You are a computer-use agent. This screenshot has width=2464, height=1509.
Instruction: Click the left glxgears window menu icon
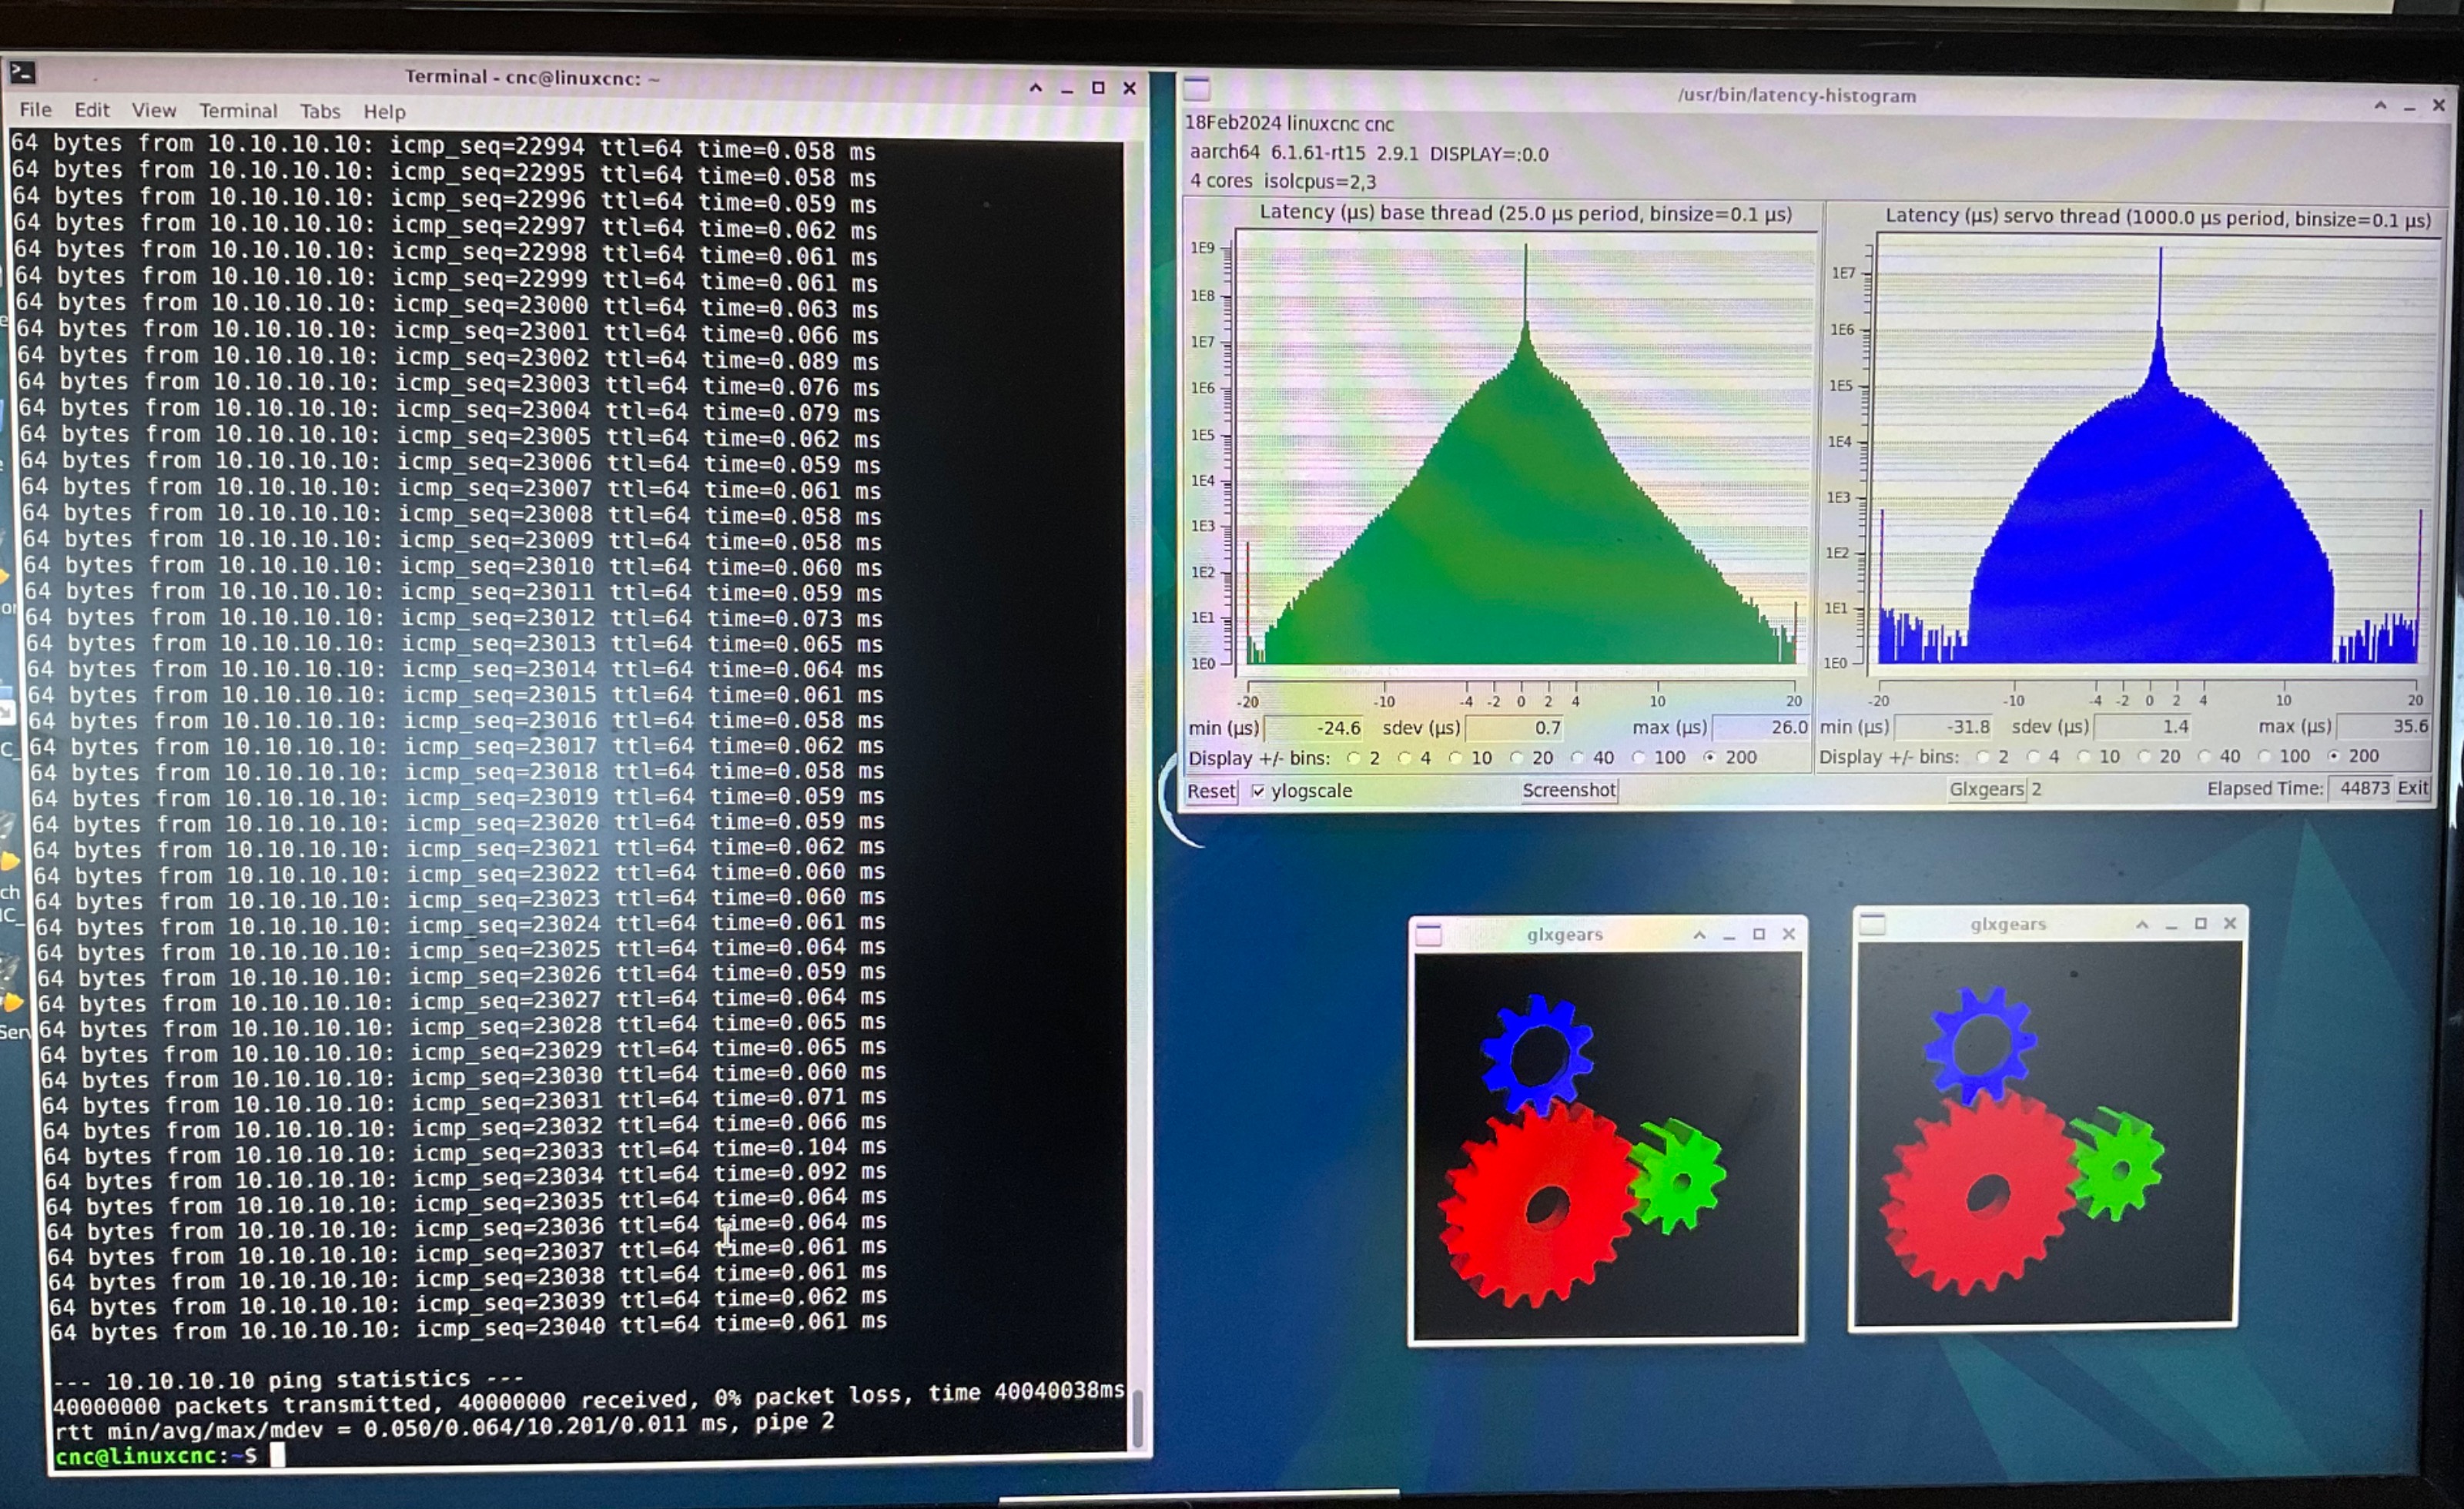[x=1429, y=935]
